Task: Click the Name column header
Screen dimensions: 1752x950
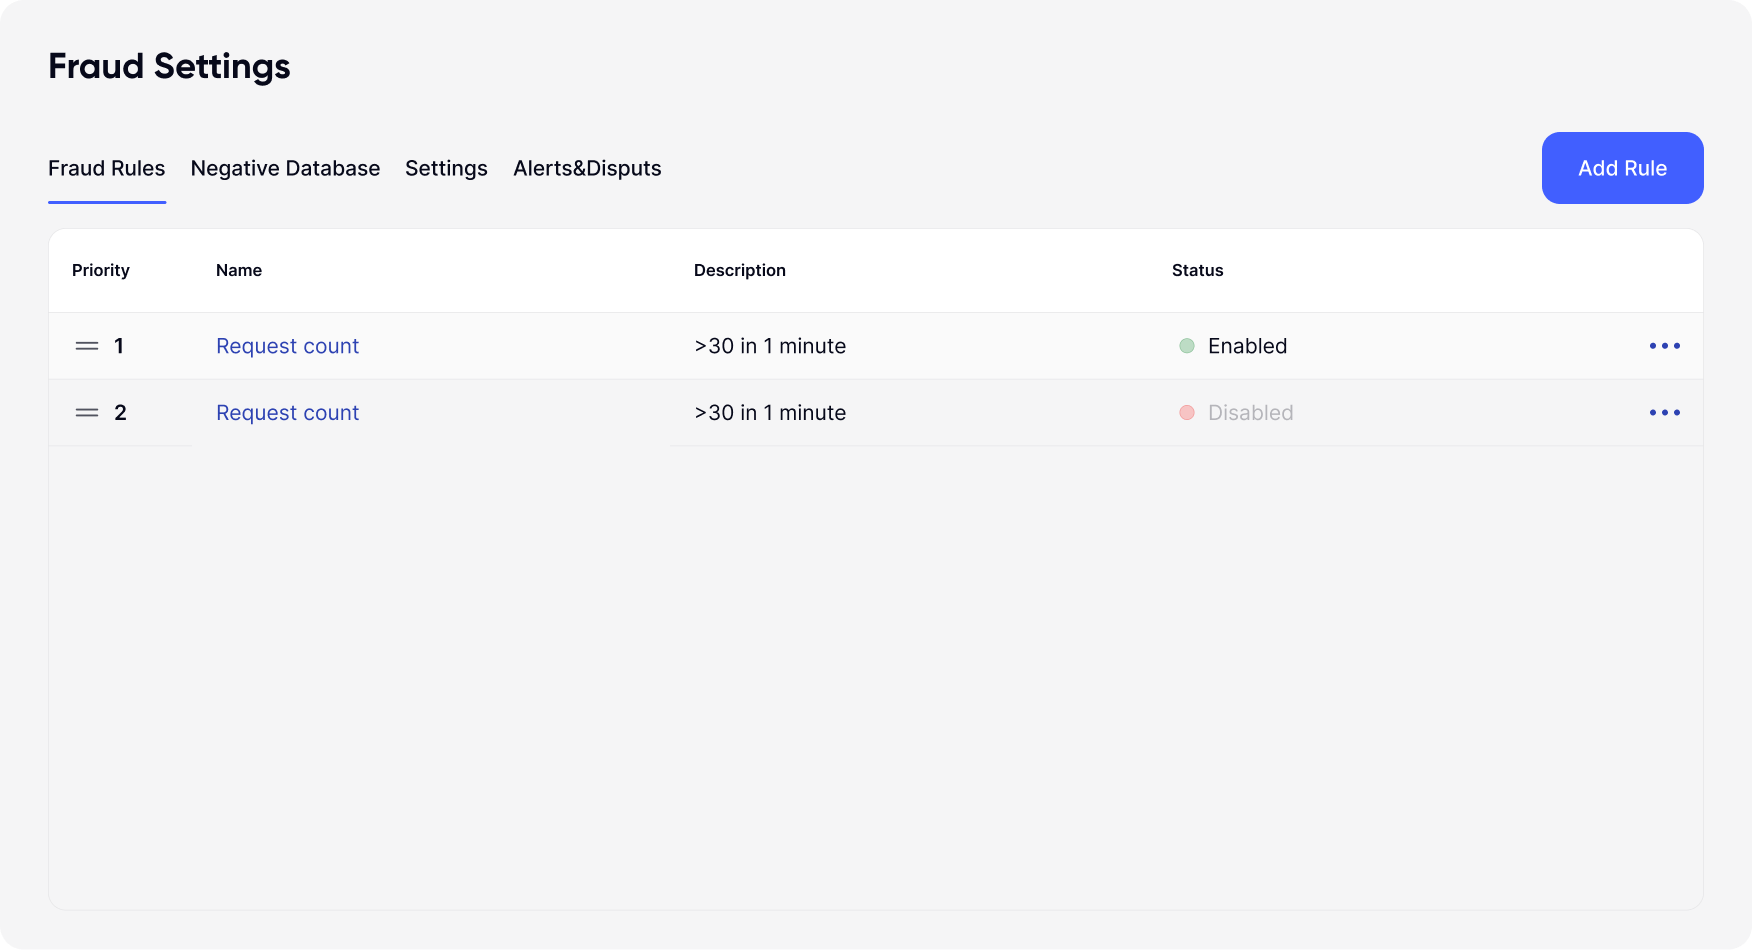Action: [x=239, y=270]
